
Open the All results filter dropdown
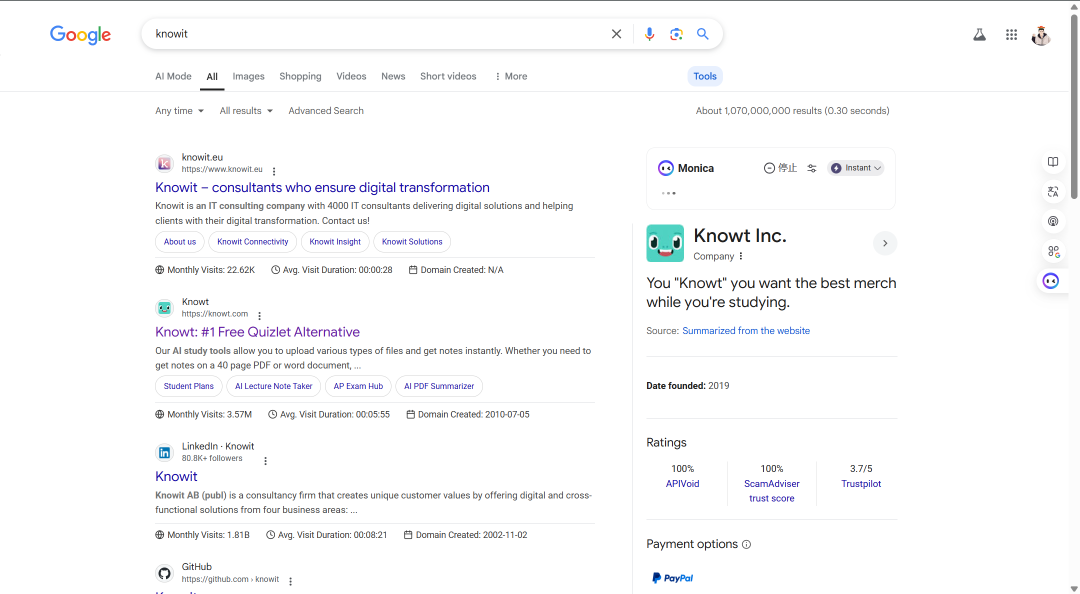[246, 111]
